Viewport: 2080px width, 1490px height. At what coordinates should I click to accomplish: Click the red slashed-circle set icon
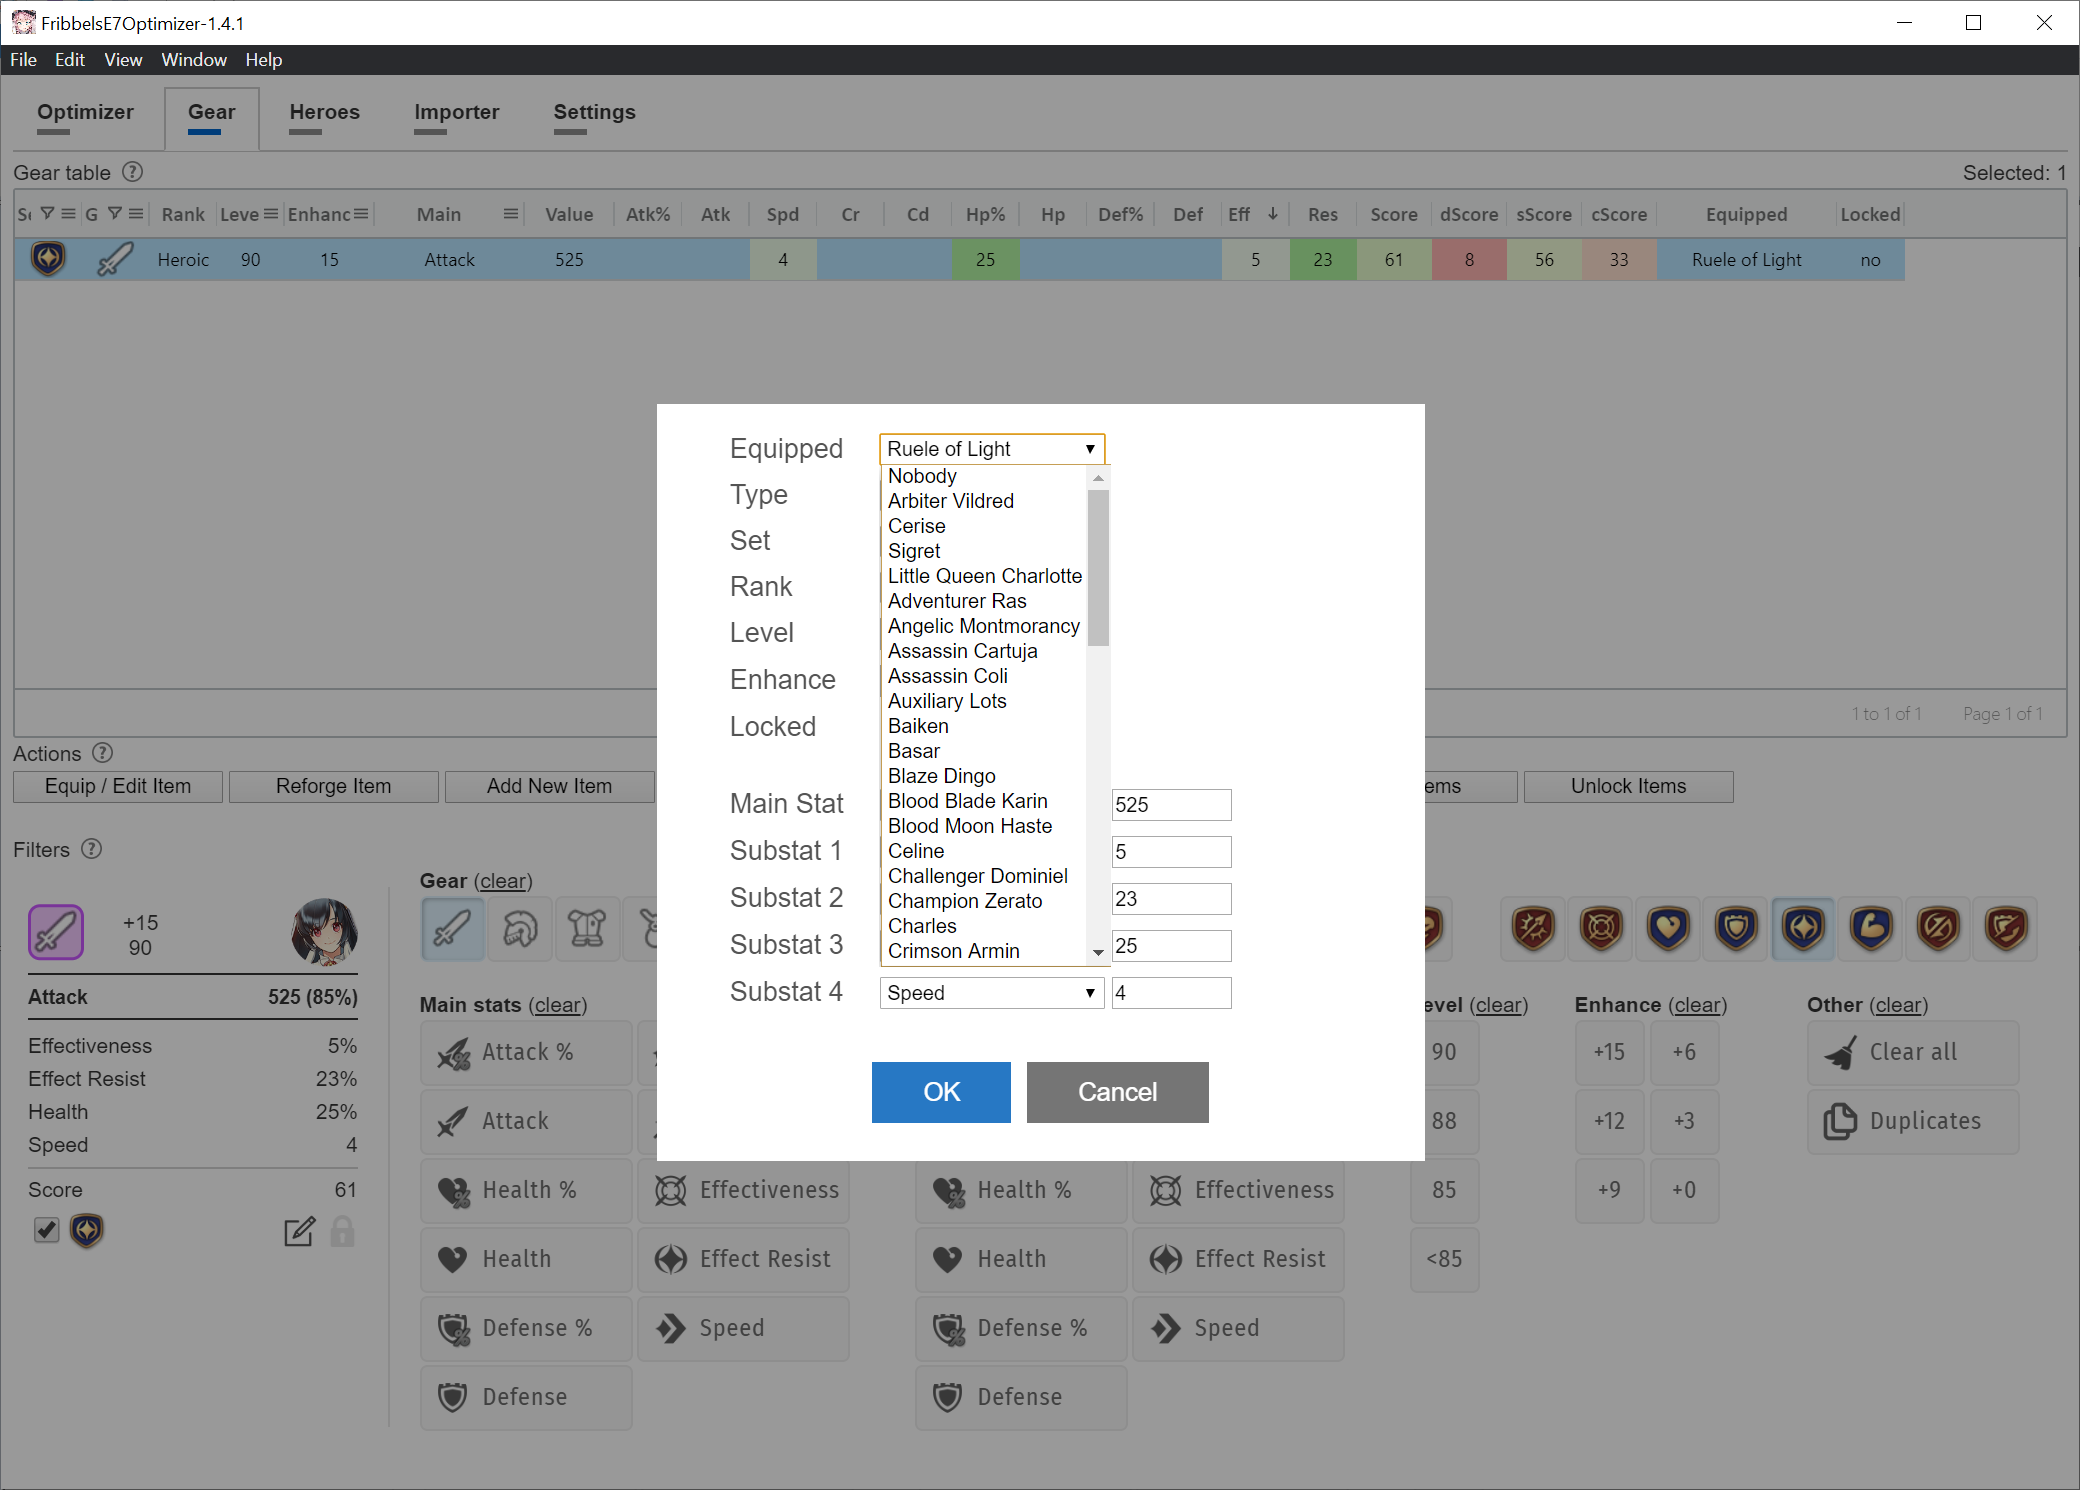1938,929
